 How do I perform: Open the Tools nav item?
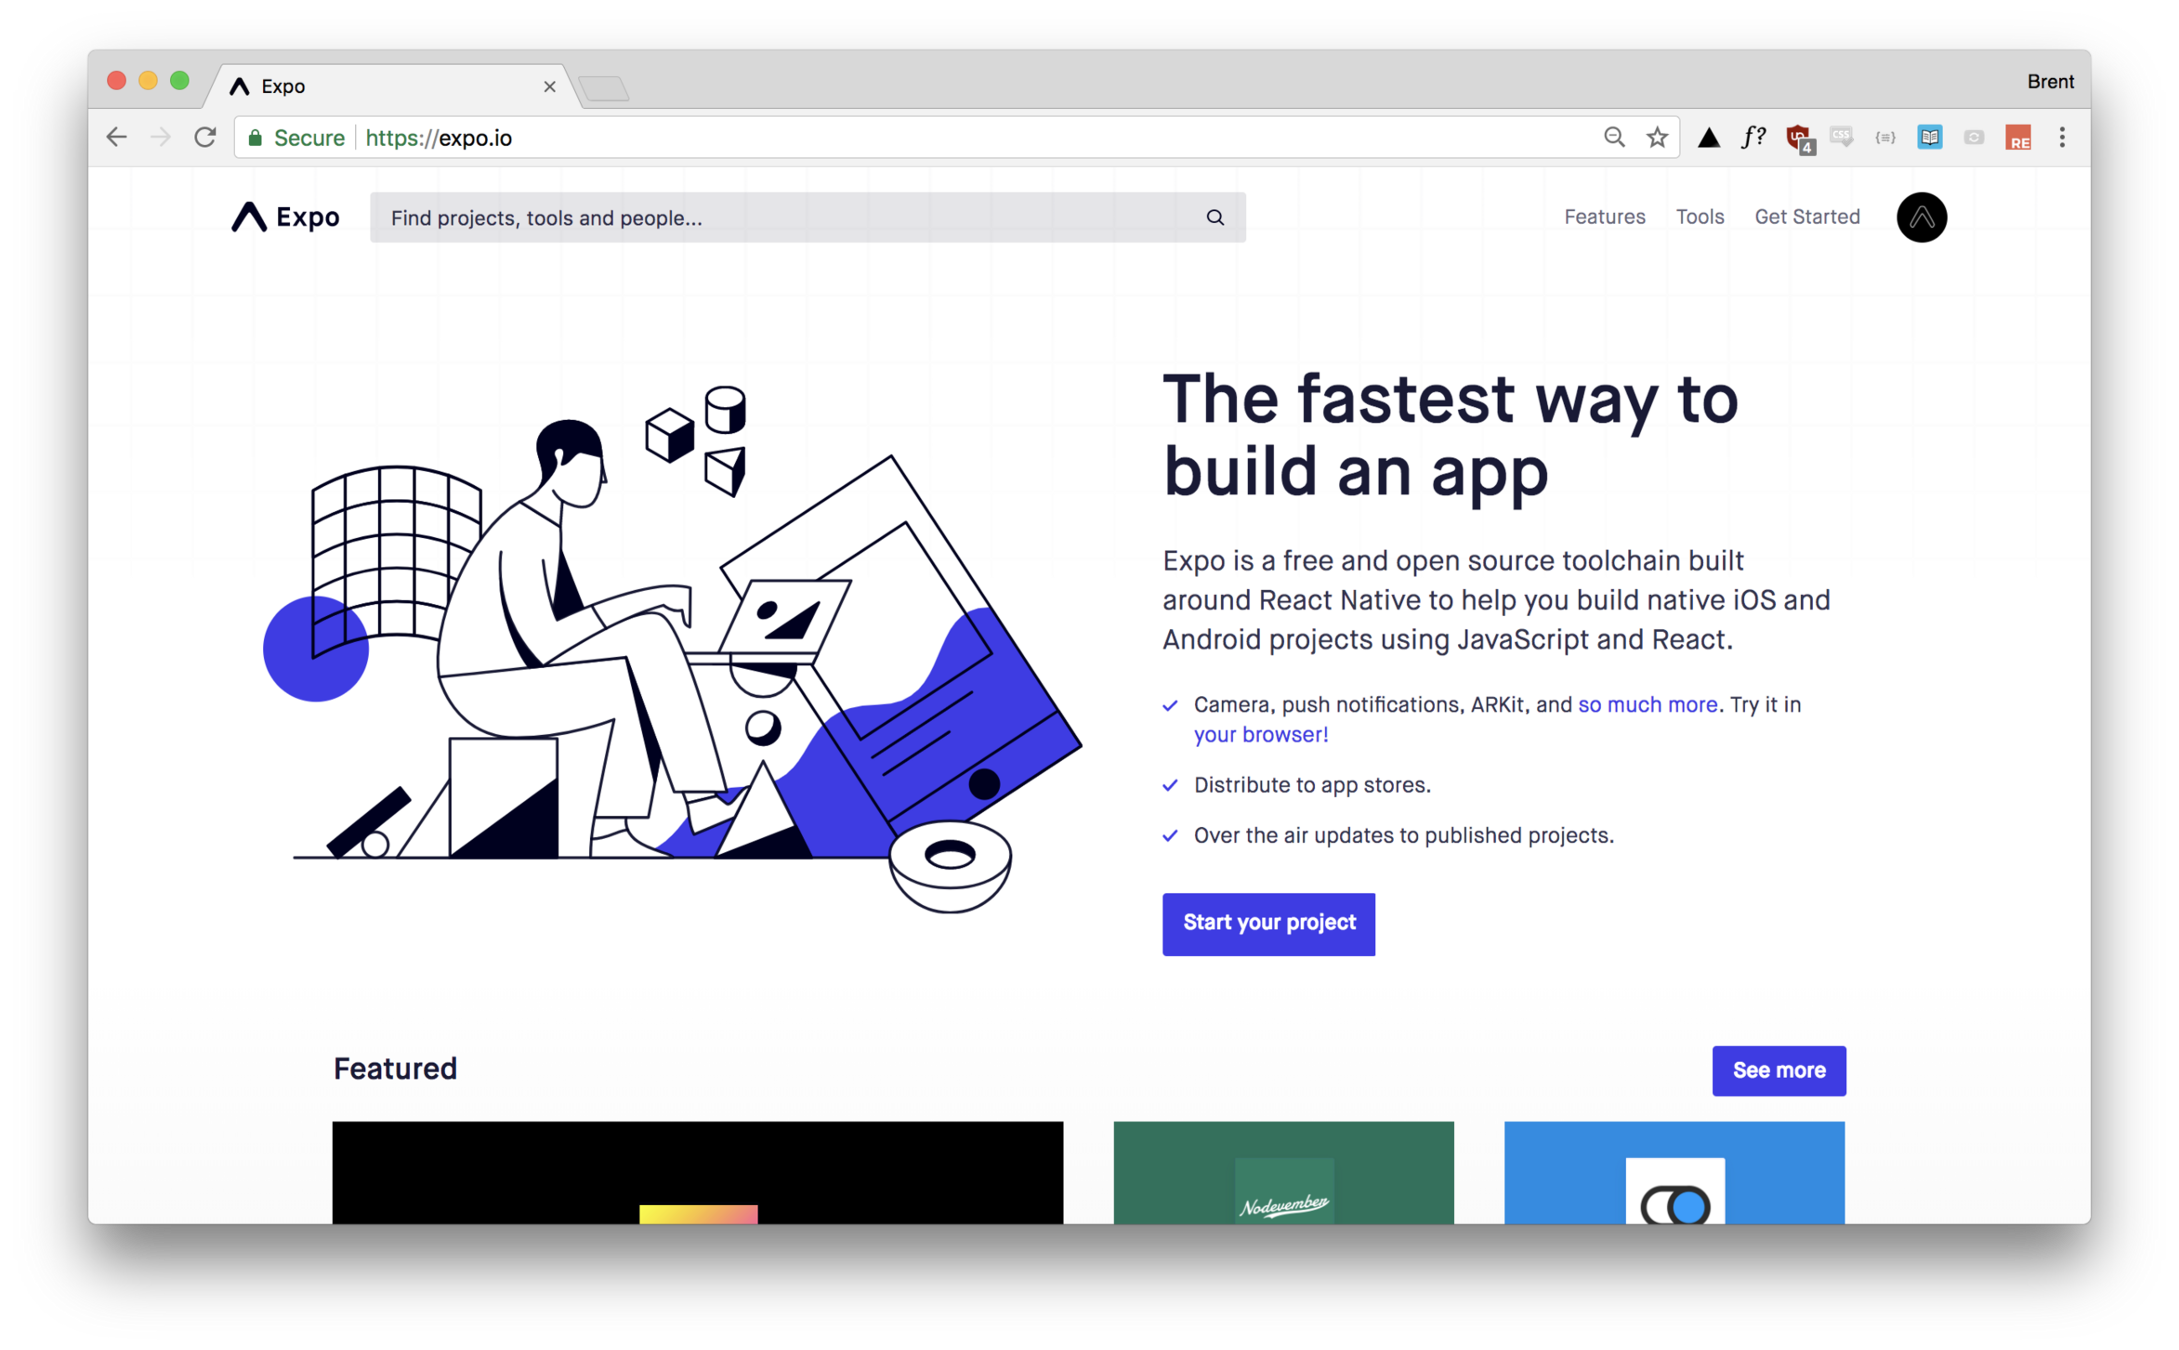(x=1698, y=217)
